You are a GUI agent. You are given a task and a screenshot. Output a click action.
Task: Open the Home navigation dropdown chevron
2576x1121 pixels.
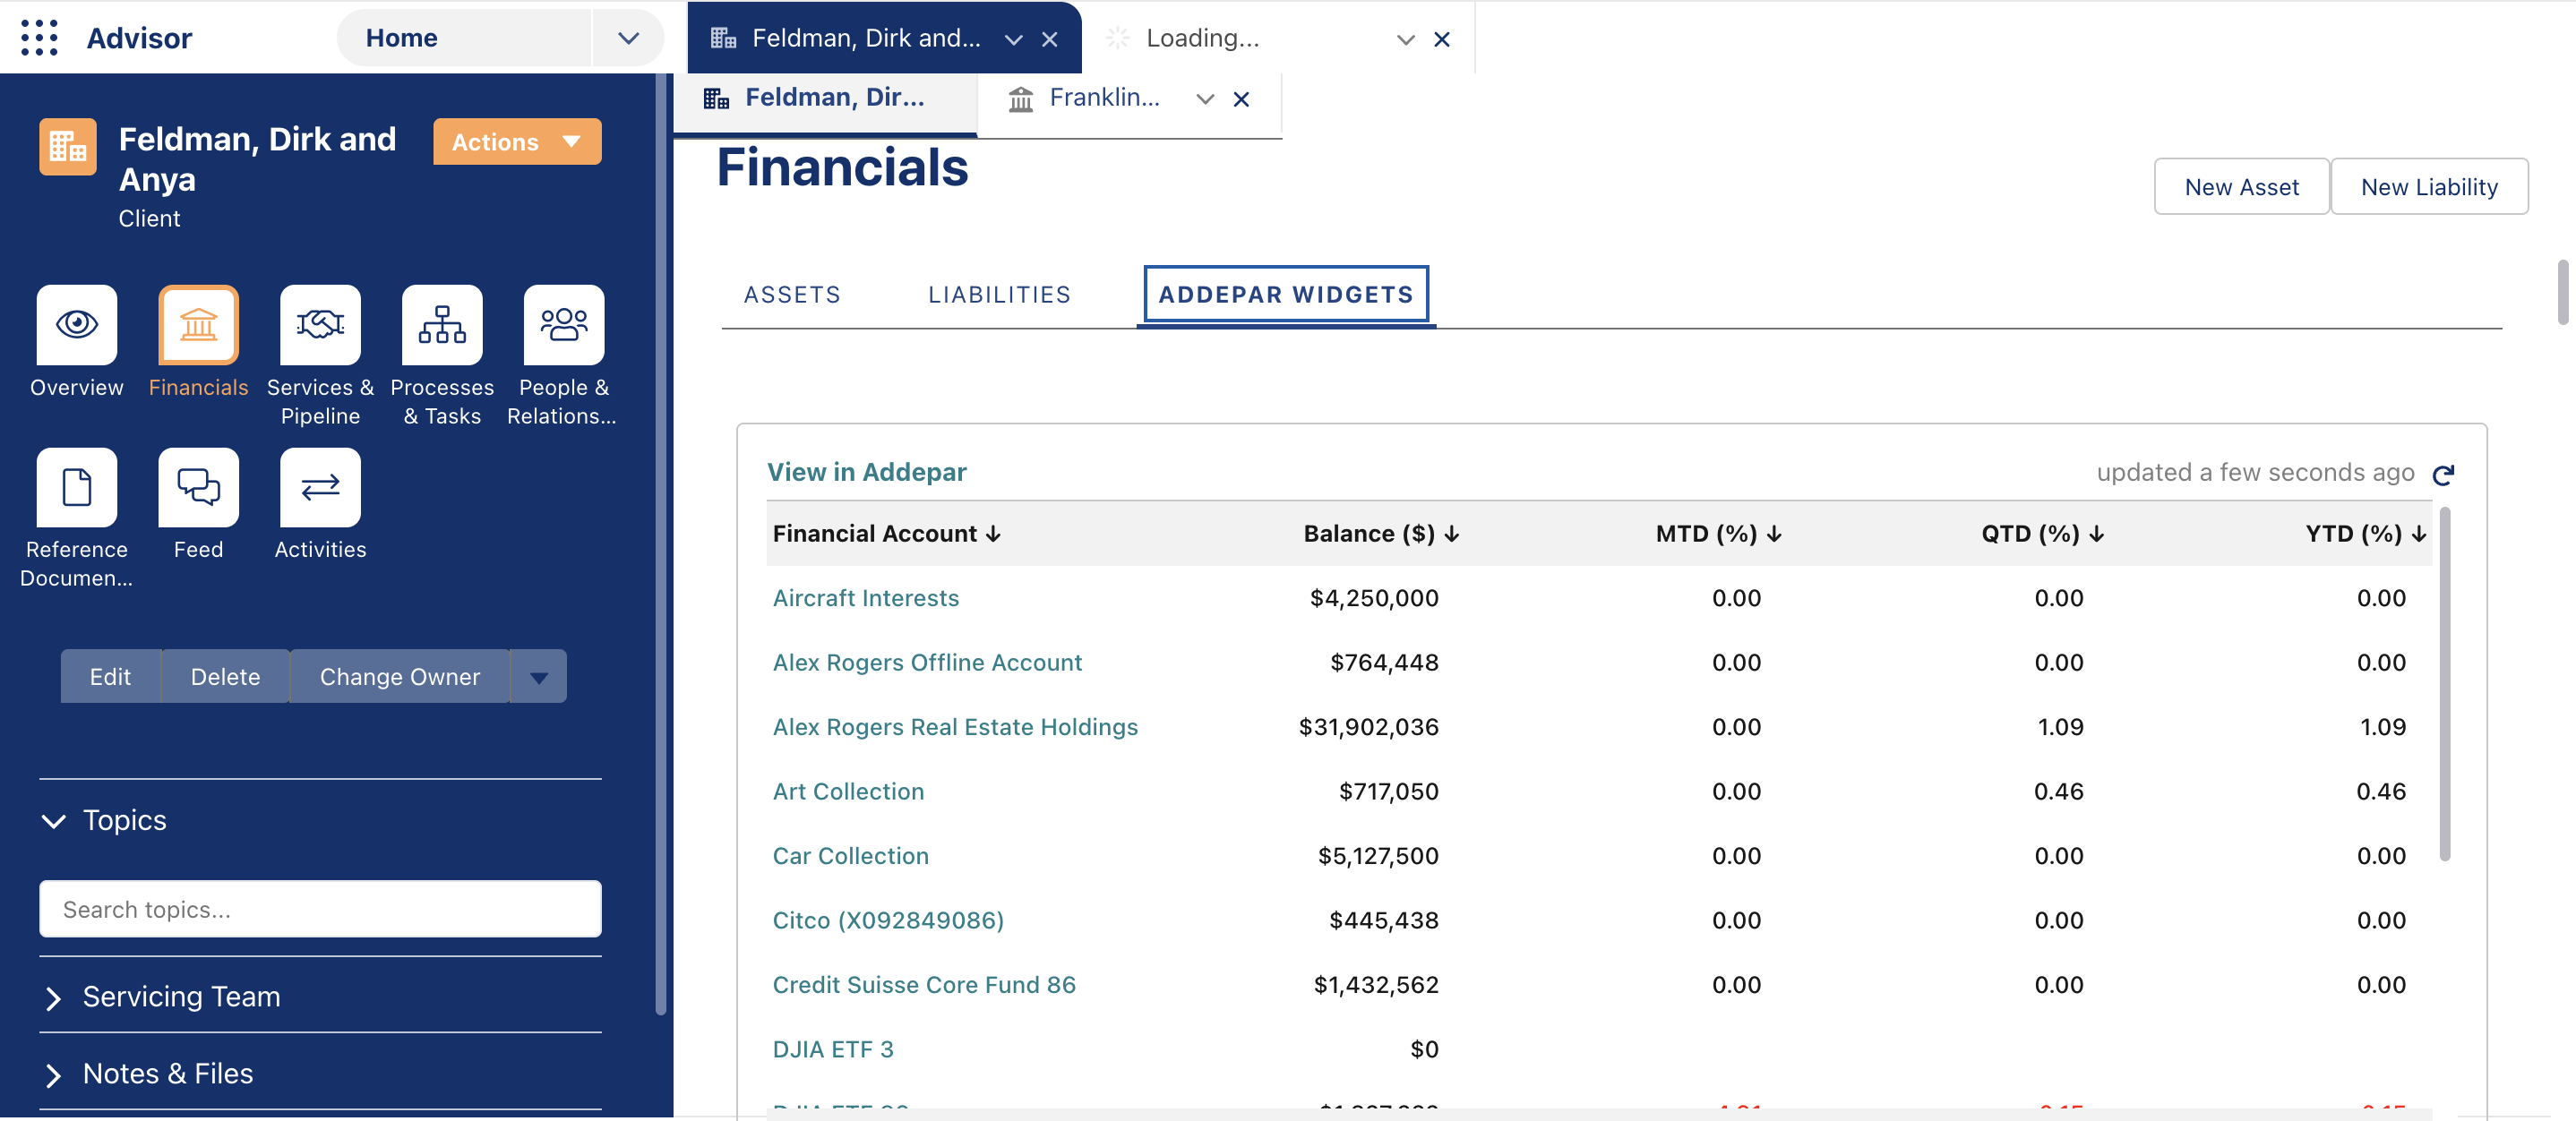click(628, 38)
